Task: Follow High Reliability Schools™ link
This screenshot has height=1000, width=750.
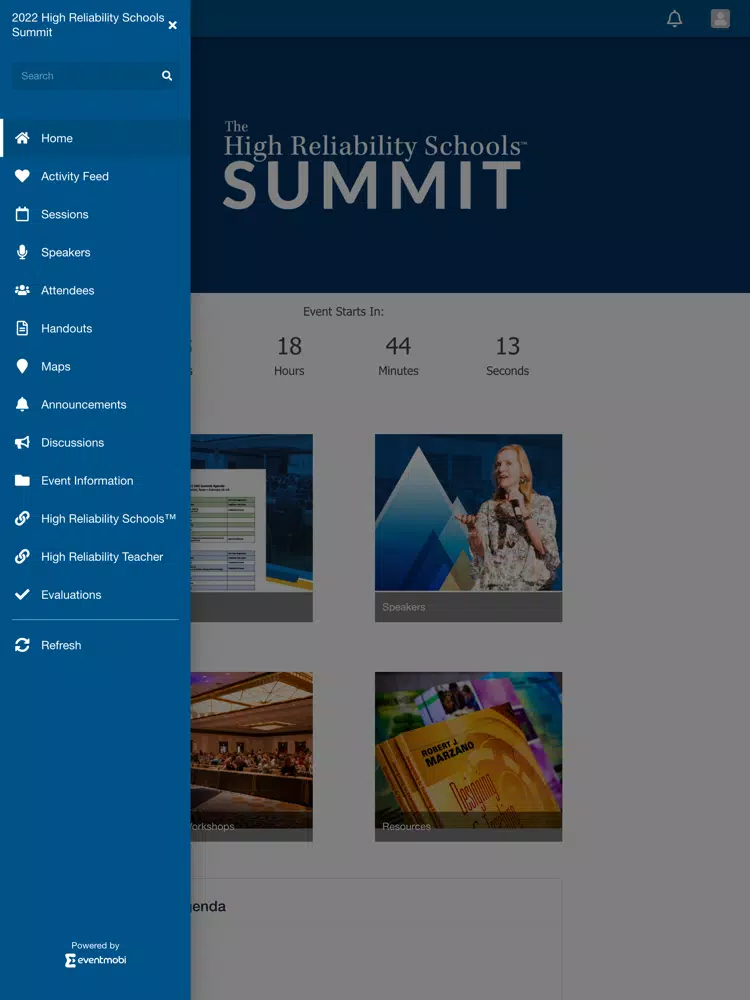Action: coord(96,518)
